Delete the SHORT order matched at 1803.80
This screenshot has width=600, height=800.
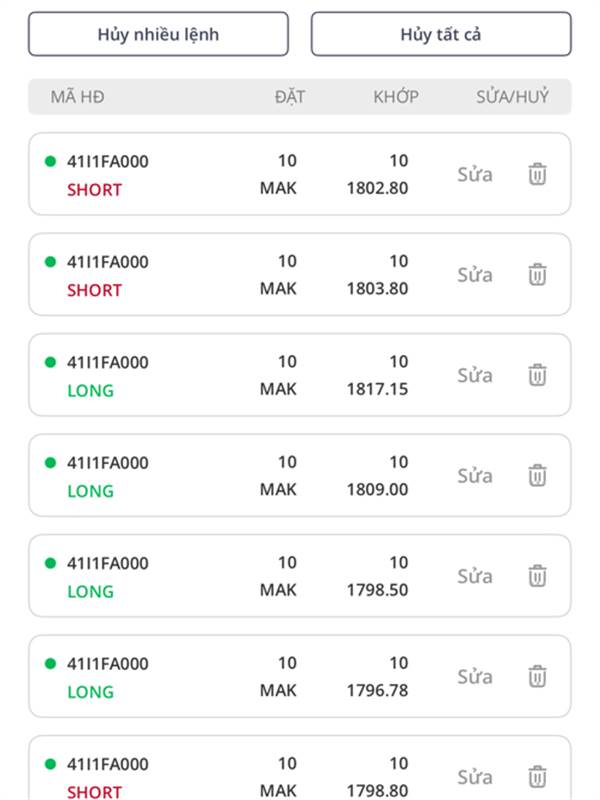(537, 274)
